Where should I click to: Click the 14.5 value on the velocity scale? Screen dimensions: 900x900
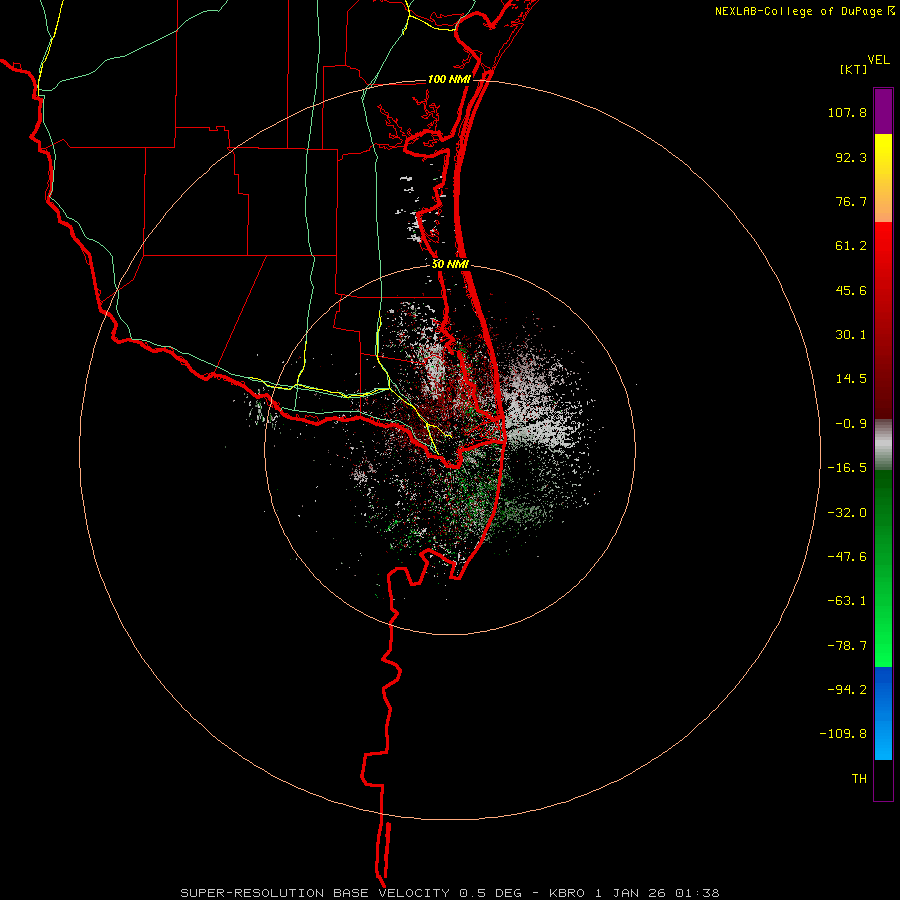tap(851, 379)
